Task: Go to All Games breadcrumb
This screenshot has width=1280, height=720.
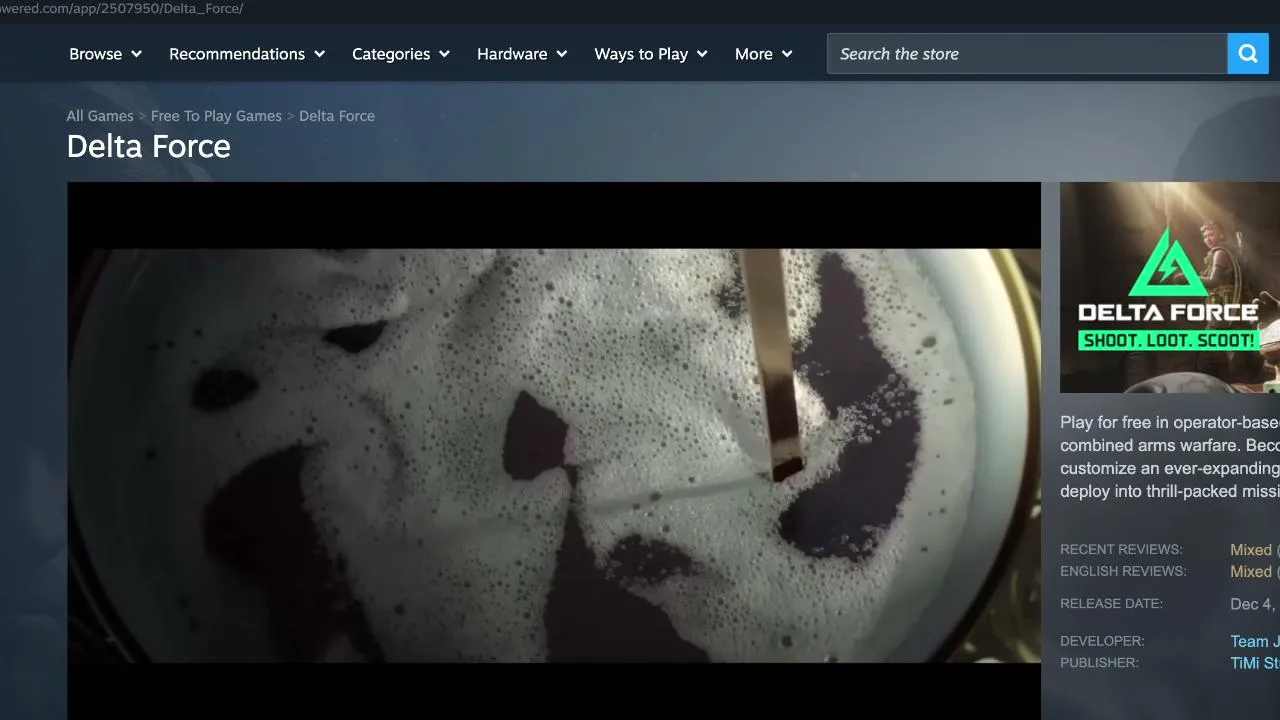Action: tap(100, 116)
